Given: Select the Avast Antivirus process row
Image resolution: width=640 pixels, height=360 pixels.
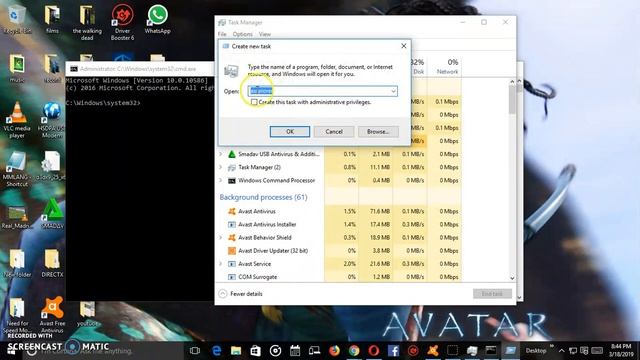Looking at the screenshot, I should click(340, 211).
